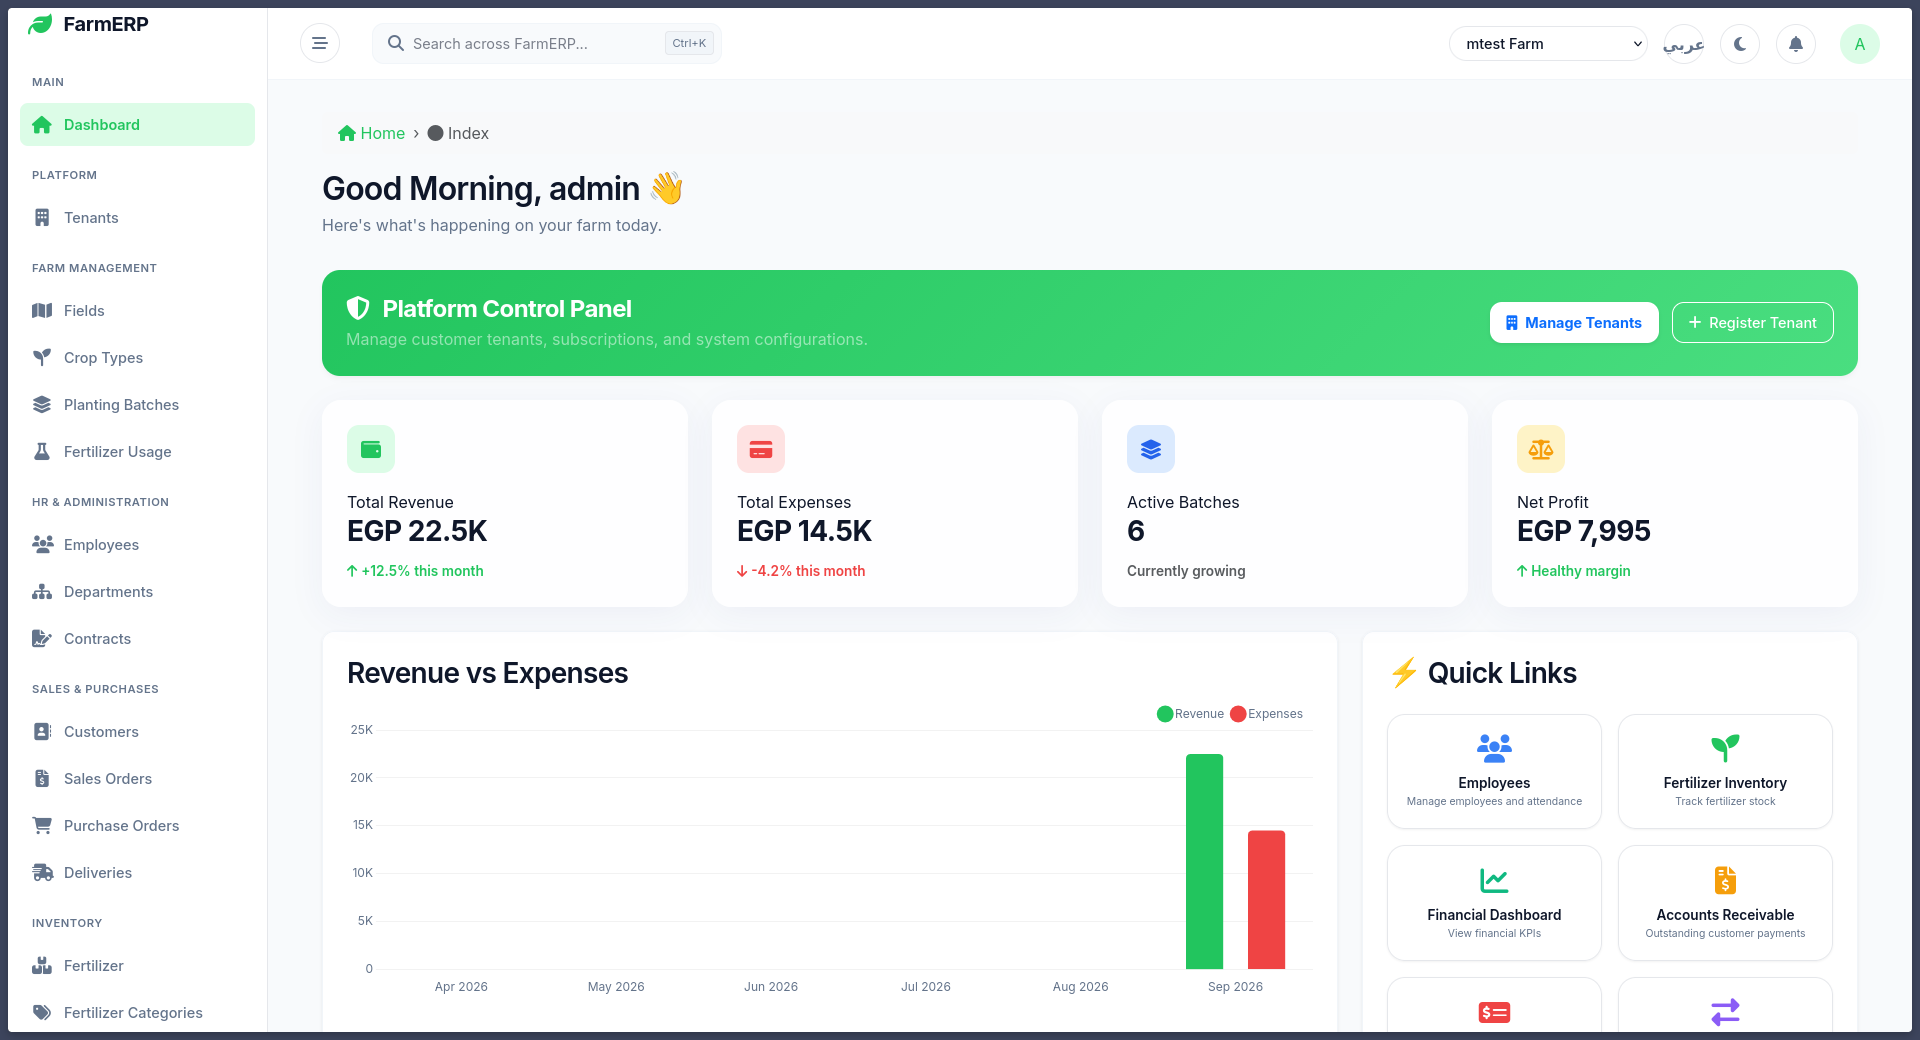The width and height of the screenshot is (1920, 1040).
Task: Click the Tenants building icon in sidebar
Action: coord(42,218)
